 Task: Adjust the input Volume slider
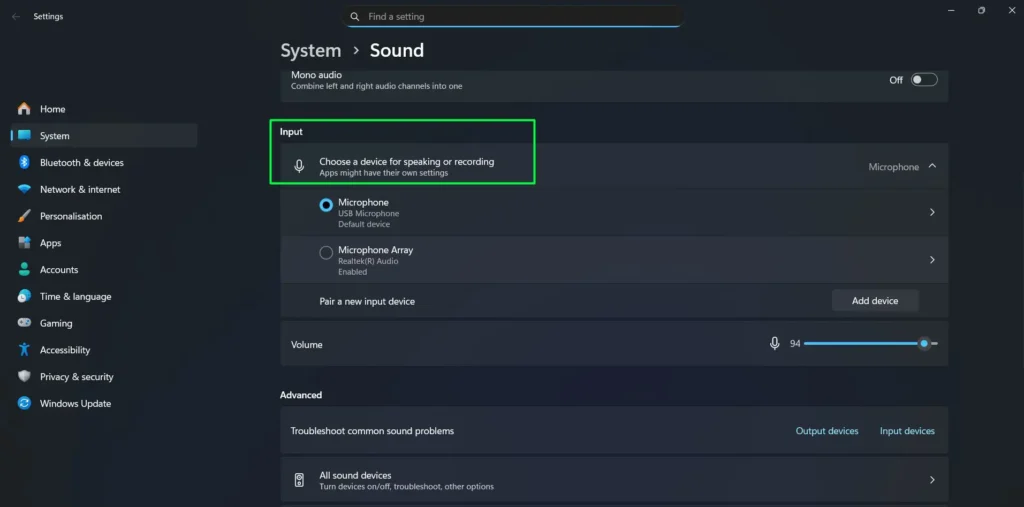click(871, 343)
